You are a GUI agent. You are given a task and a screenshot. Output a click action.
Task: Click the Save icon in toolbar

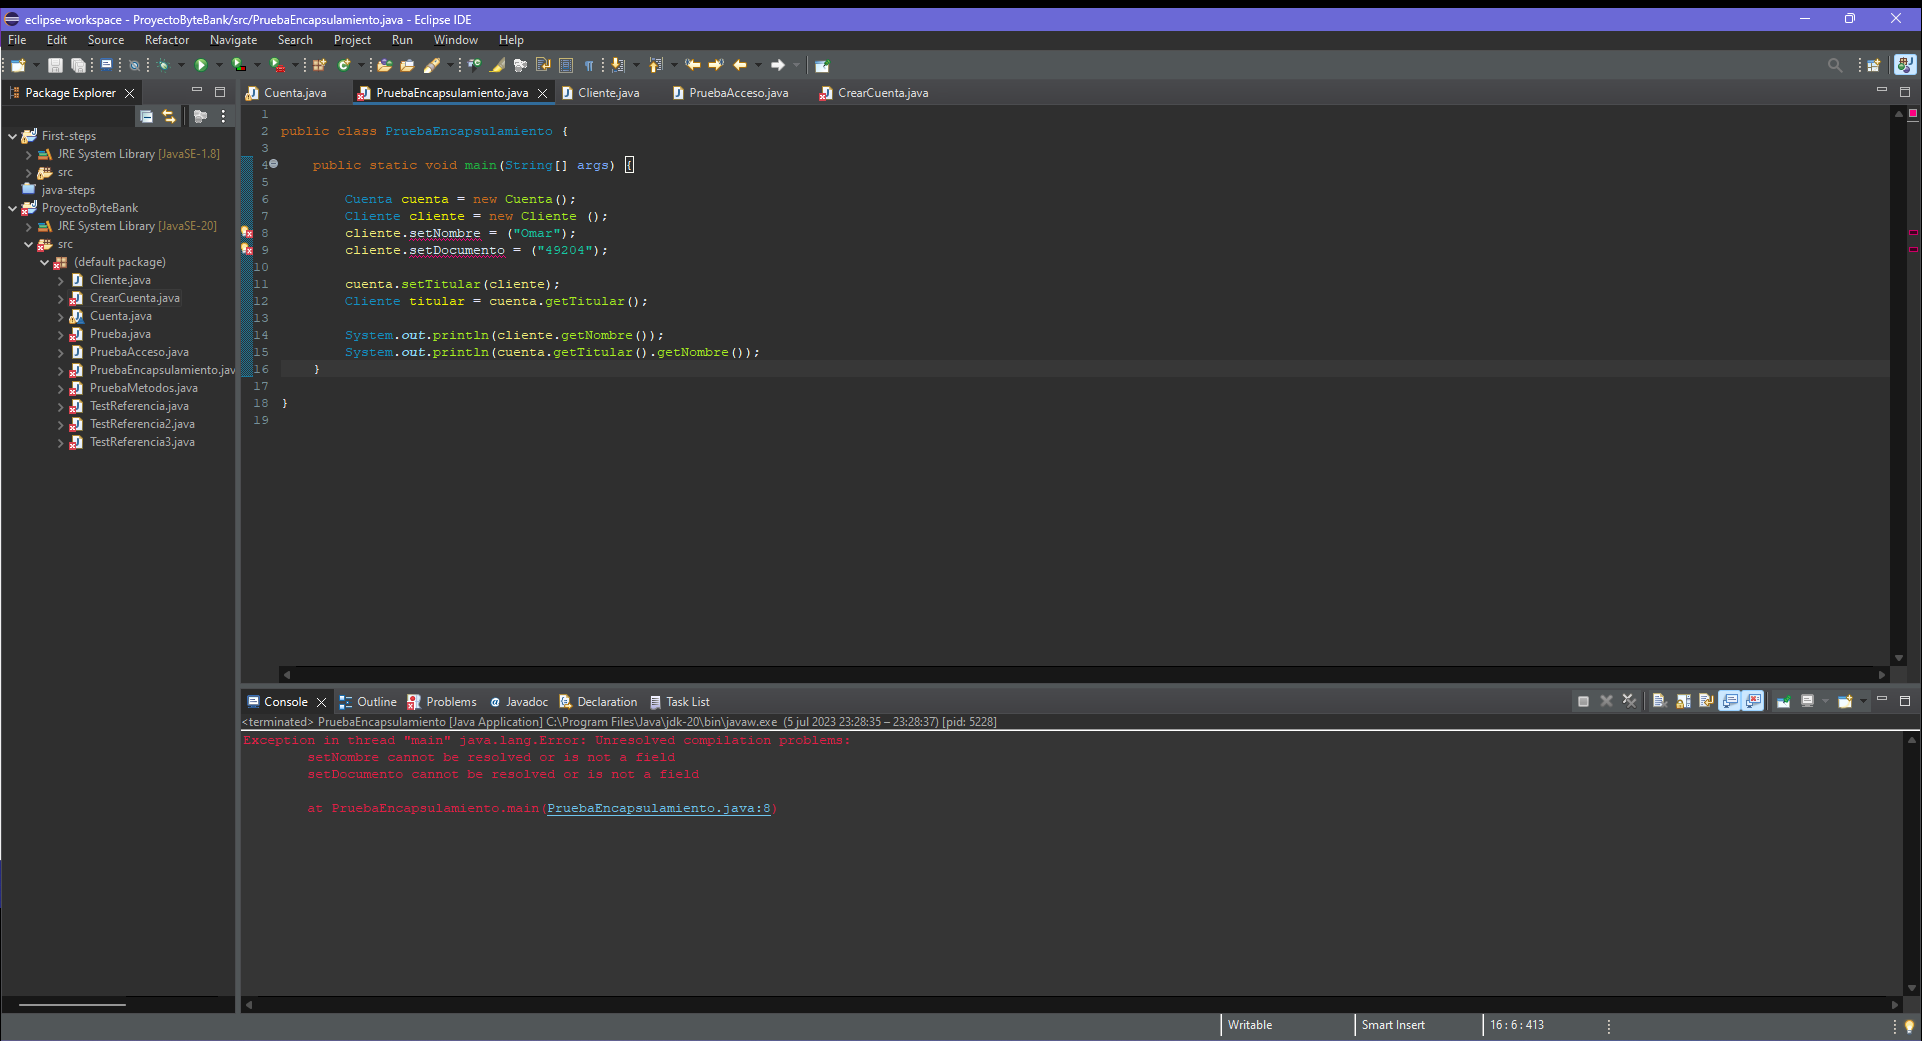[x=55, y=65]
